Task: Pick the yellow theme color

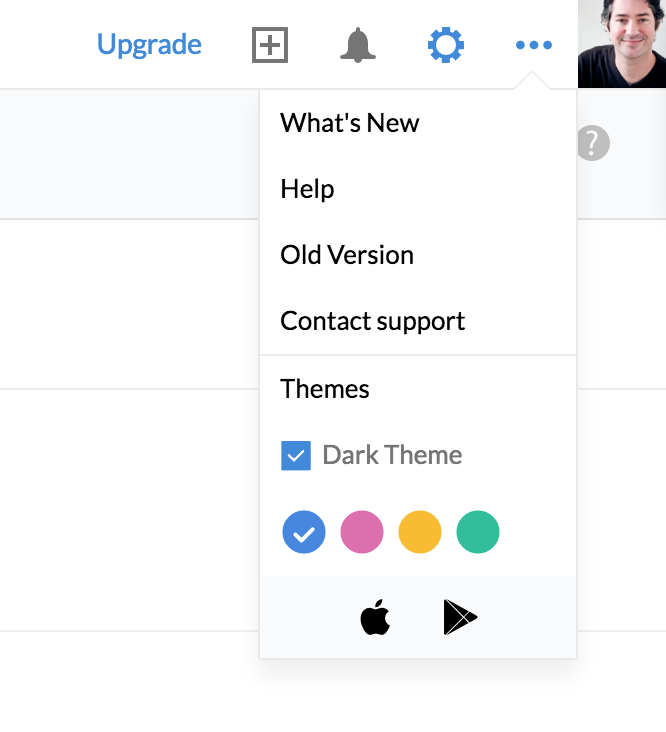Action: pyautogui.click(x=420, y=533)
